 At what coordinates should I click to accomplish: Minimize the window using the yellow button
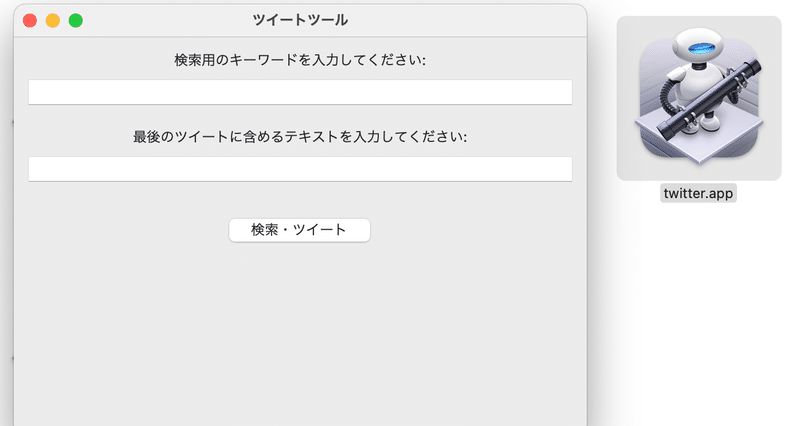click(53, 20)
